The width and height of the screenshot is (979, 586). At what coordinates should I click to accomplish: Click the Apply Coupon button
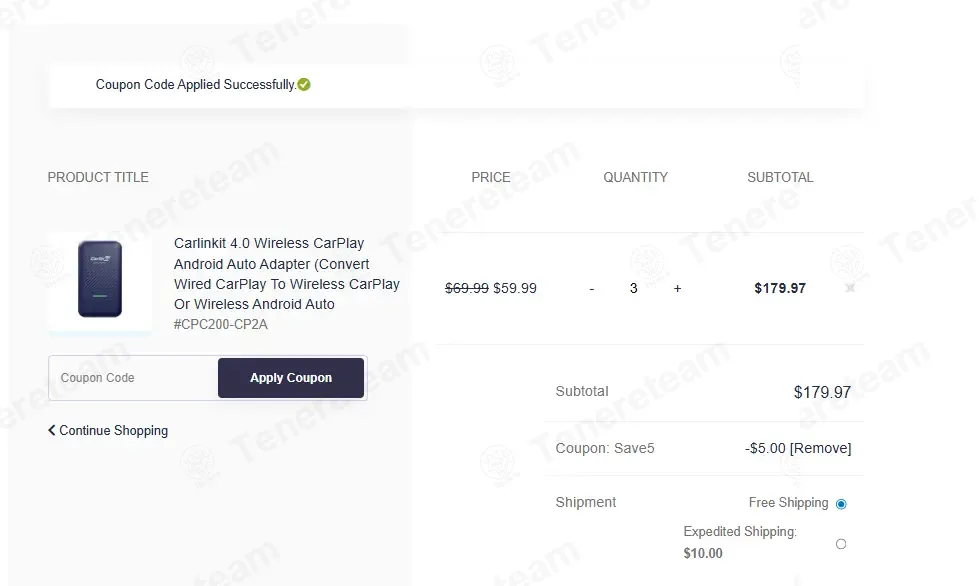291,378
